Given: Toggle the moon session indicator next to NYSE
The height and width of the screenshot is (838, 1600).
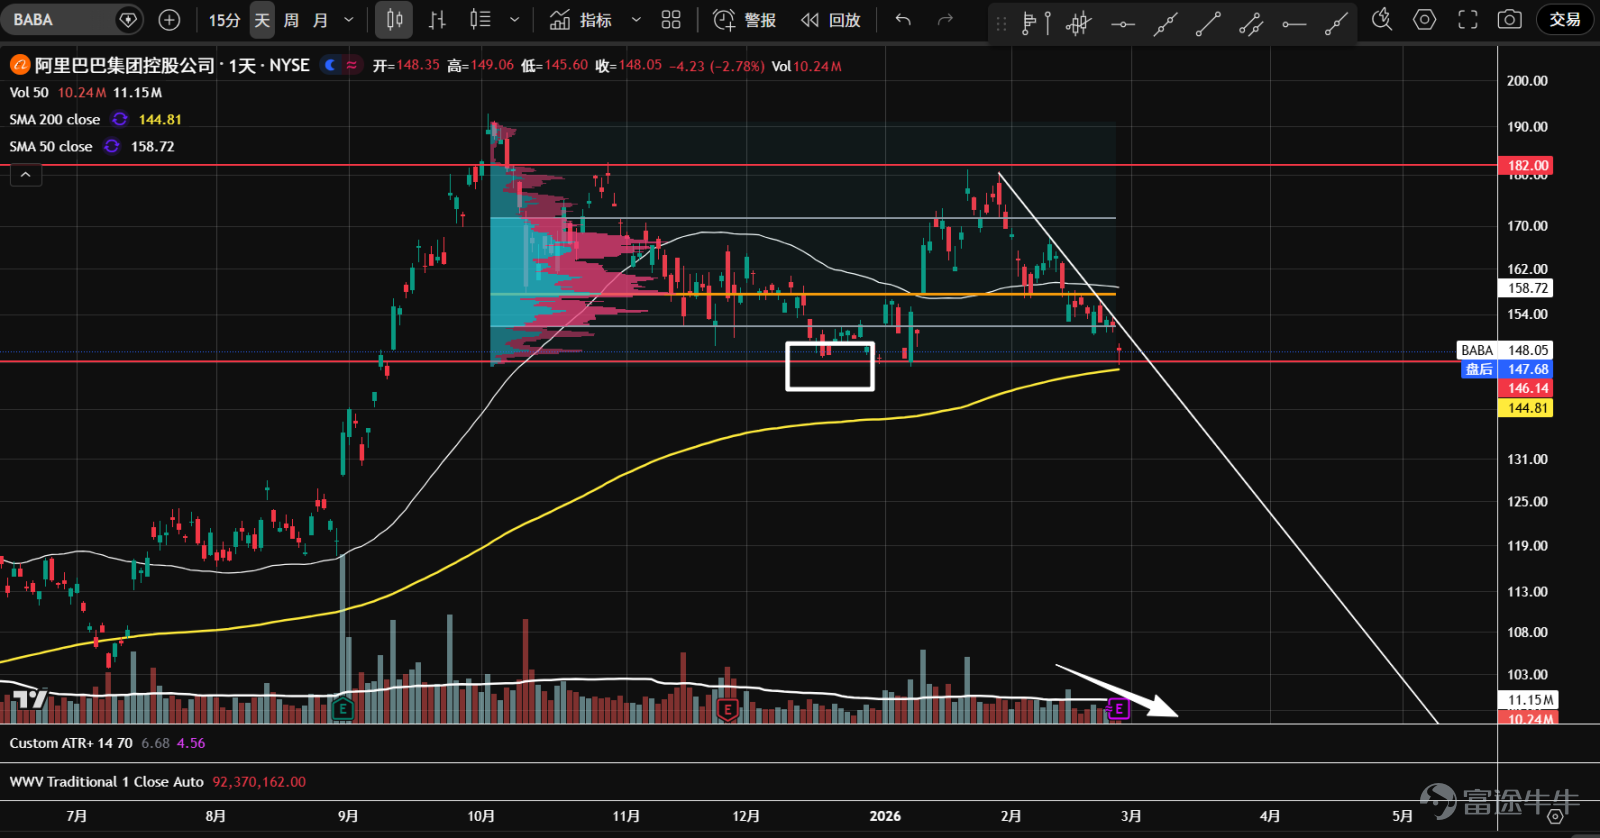Looking at the screenshot, I should (x=330, y=65).
